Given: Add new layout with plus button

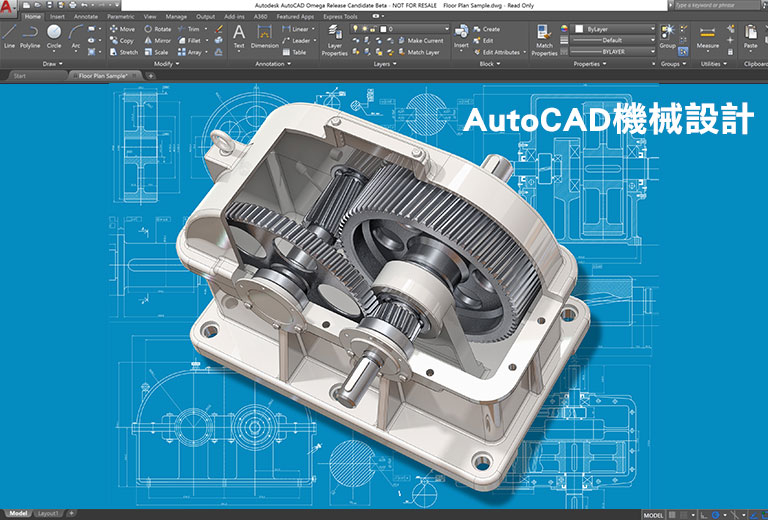Looking at the screenshot, I should click(x=72, y=514).
